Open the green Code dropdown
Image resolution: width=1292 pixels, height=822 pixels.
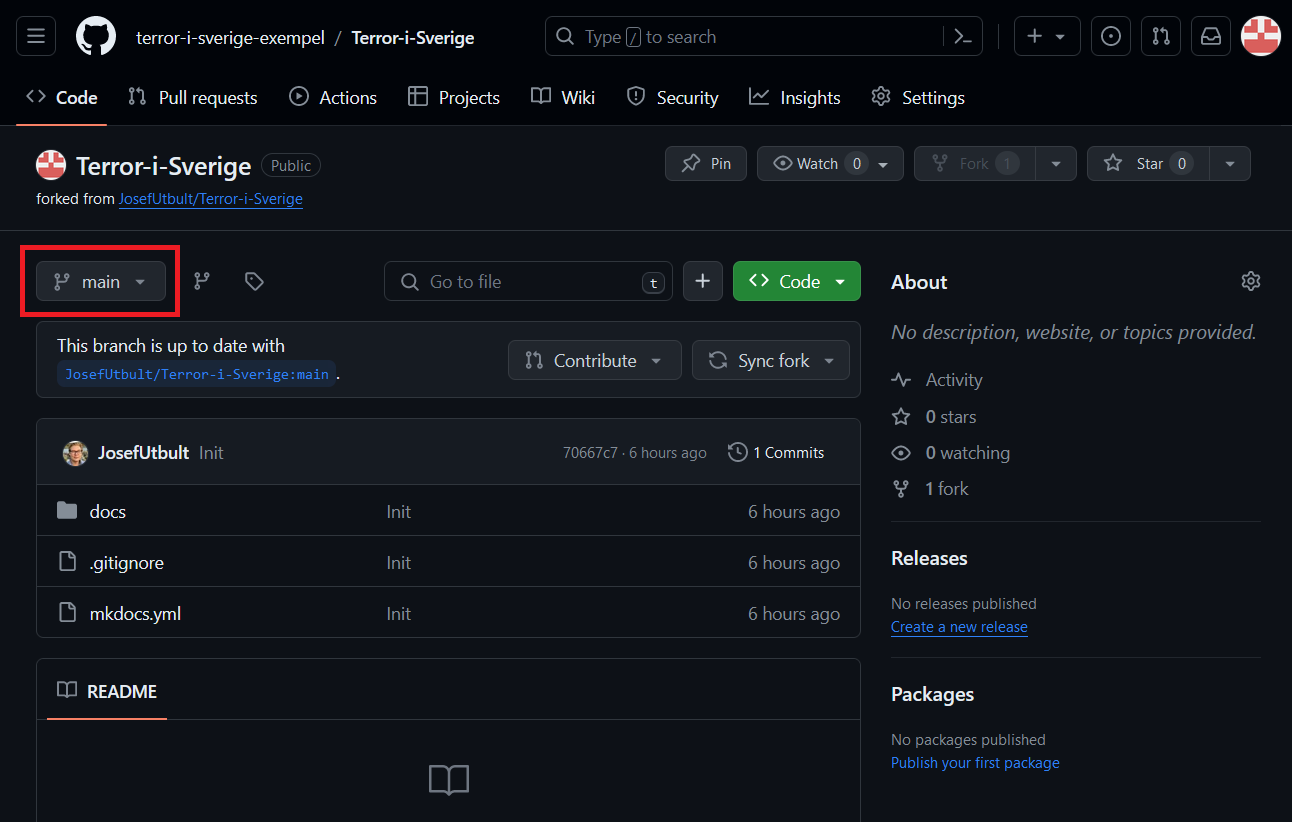point(797,282)
